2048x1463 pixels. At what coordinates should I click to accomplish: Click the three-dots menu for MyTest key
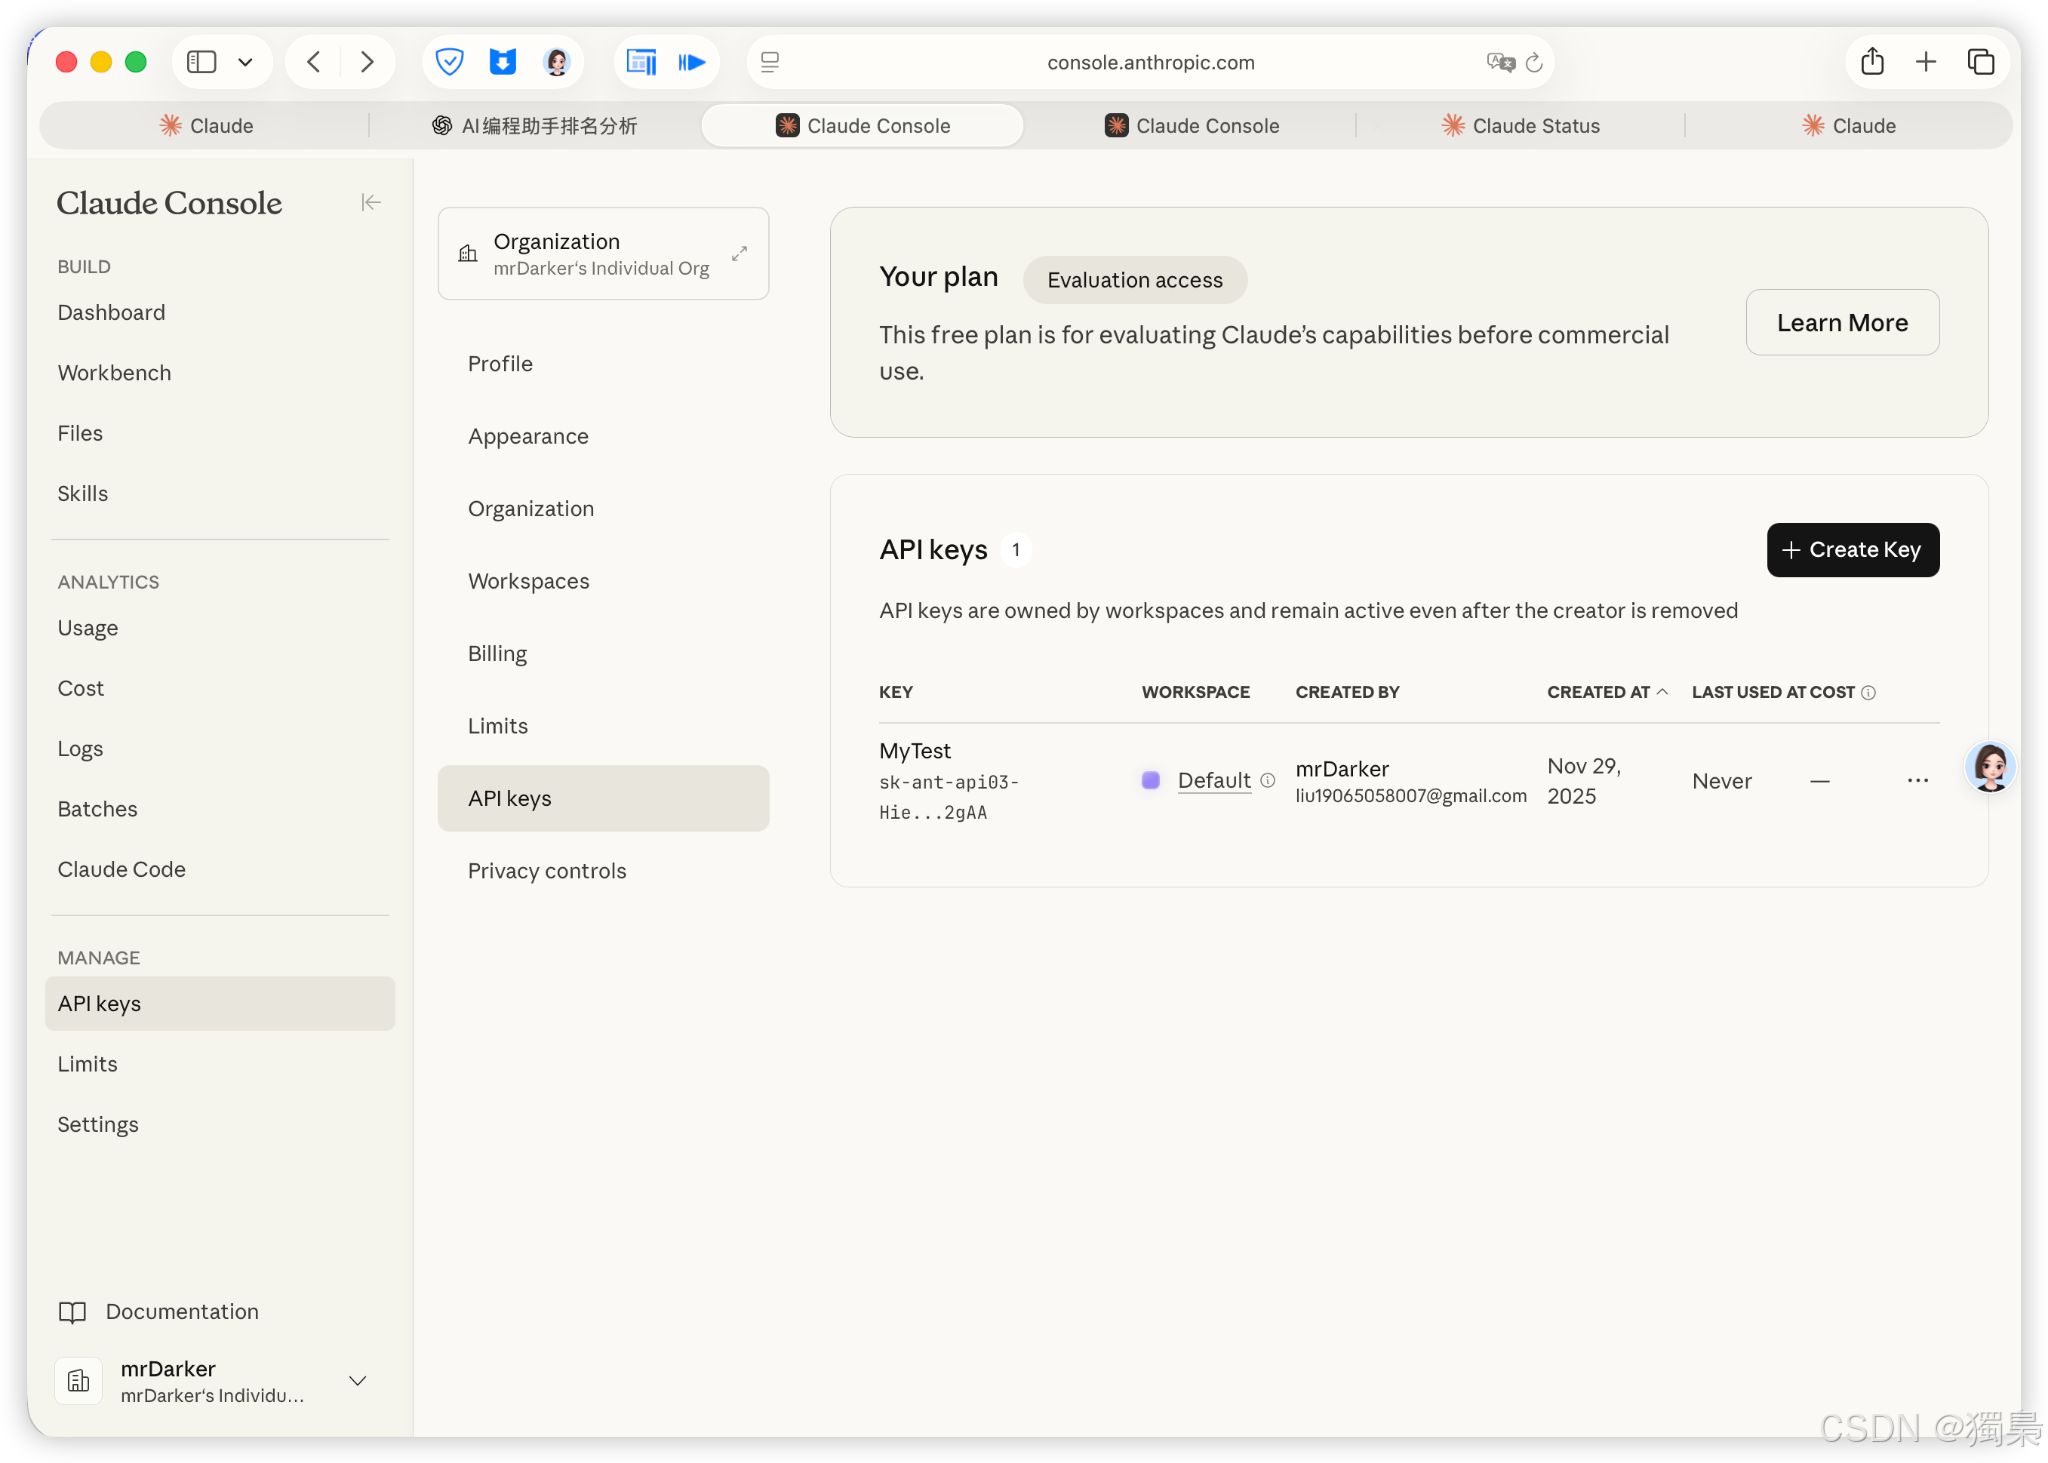pyautogui.click(x=1917, y=780)
